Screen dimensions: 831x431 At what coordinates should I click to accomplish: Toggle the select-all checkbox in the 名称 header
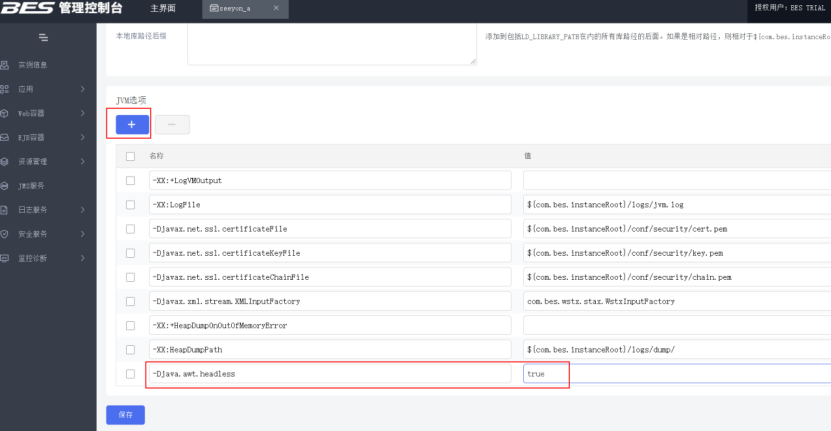(x=130, y=156)
